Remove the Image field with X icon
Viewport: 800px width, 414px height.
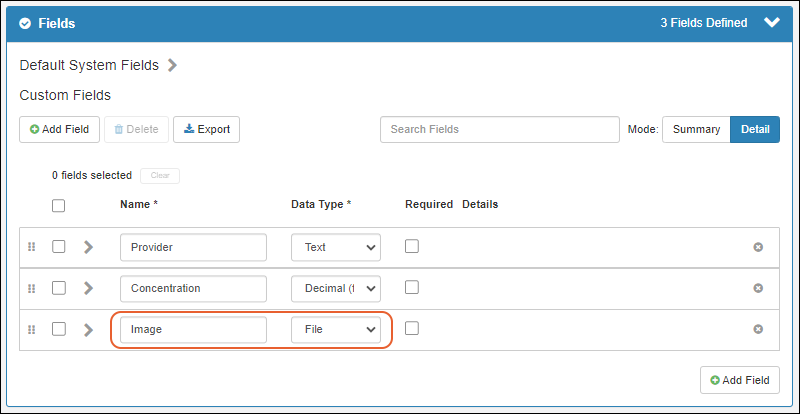[758, 329]
